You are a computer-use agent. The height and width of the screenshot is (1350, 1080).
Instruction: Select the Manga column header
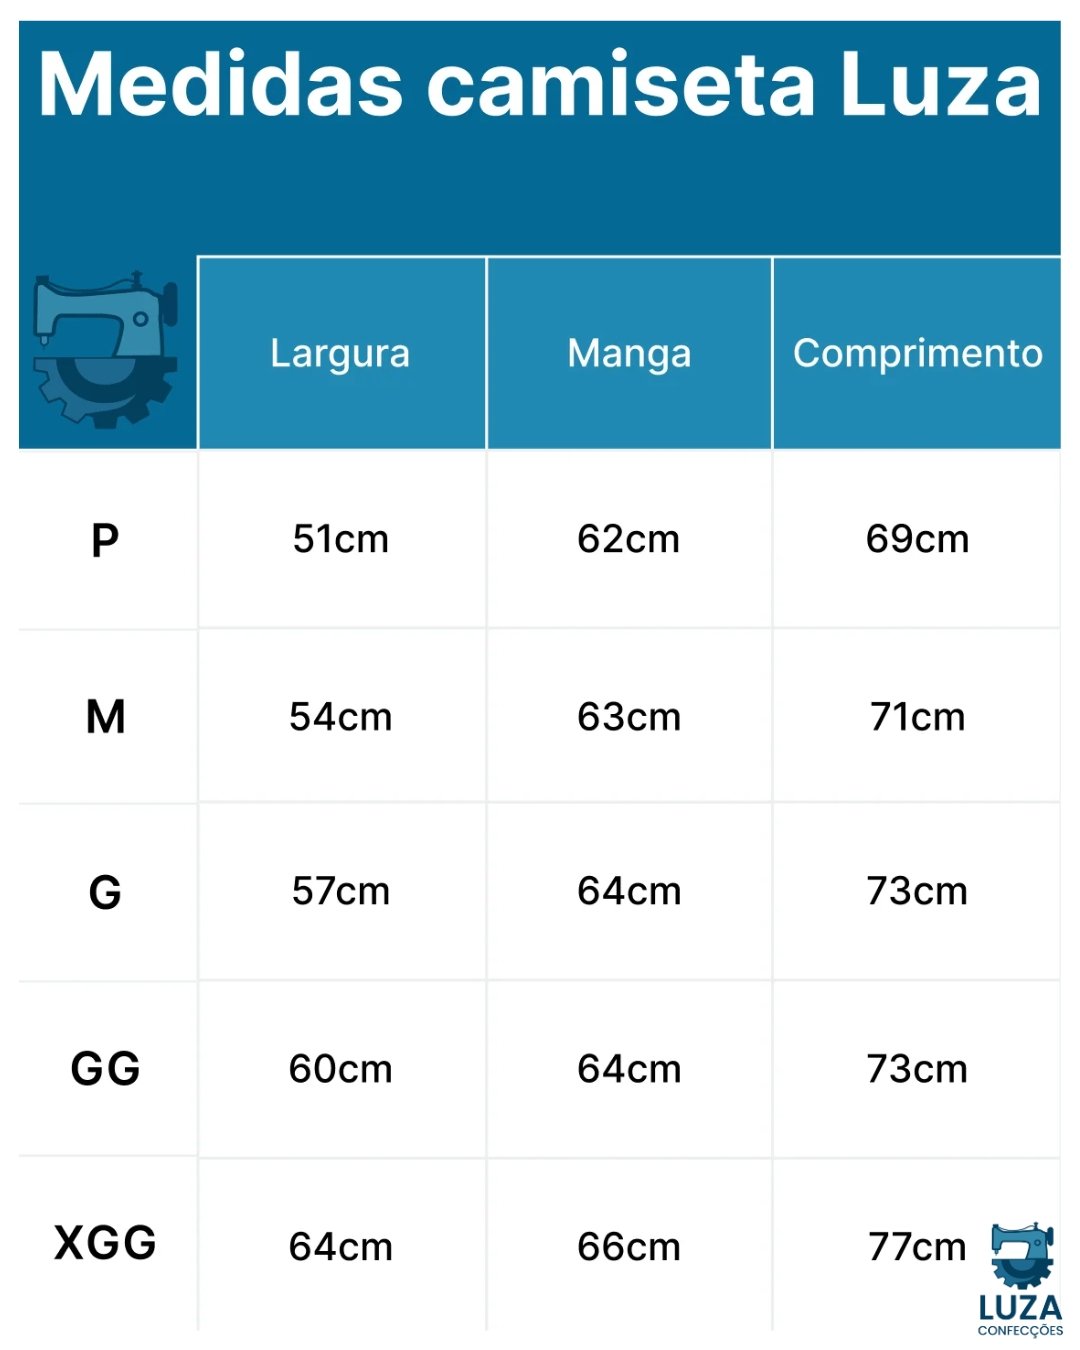point(629,353)
